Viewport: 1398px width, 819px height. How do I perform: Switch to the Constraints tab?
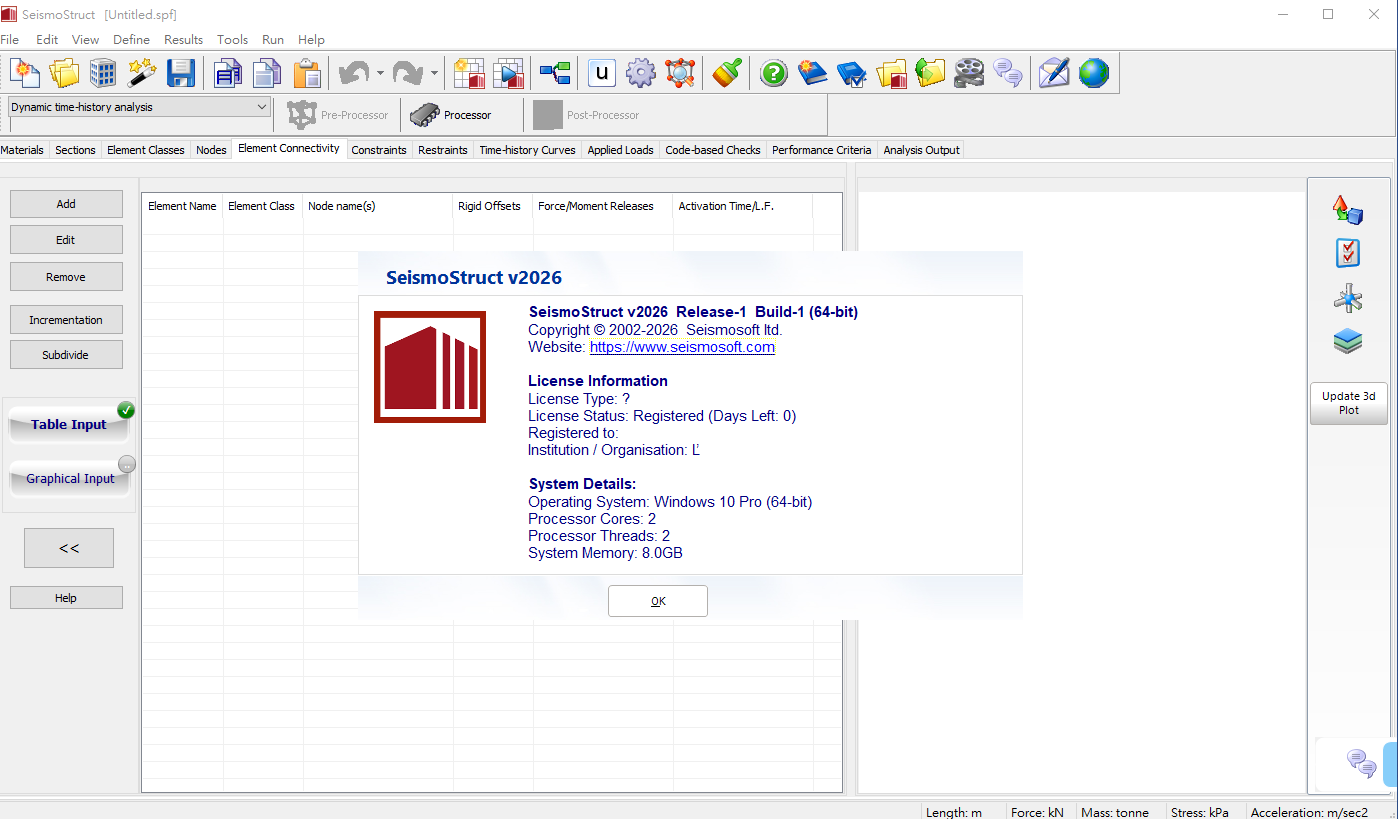[379, 150]
